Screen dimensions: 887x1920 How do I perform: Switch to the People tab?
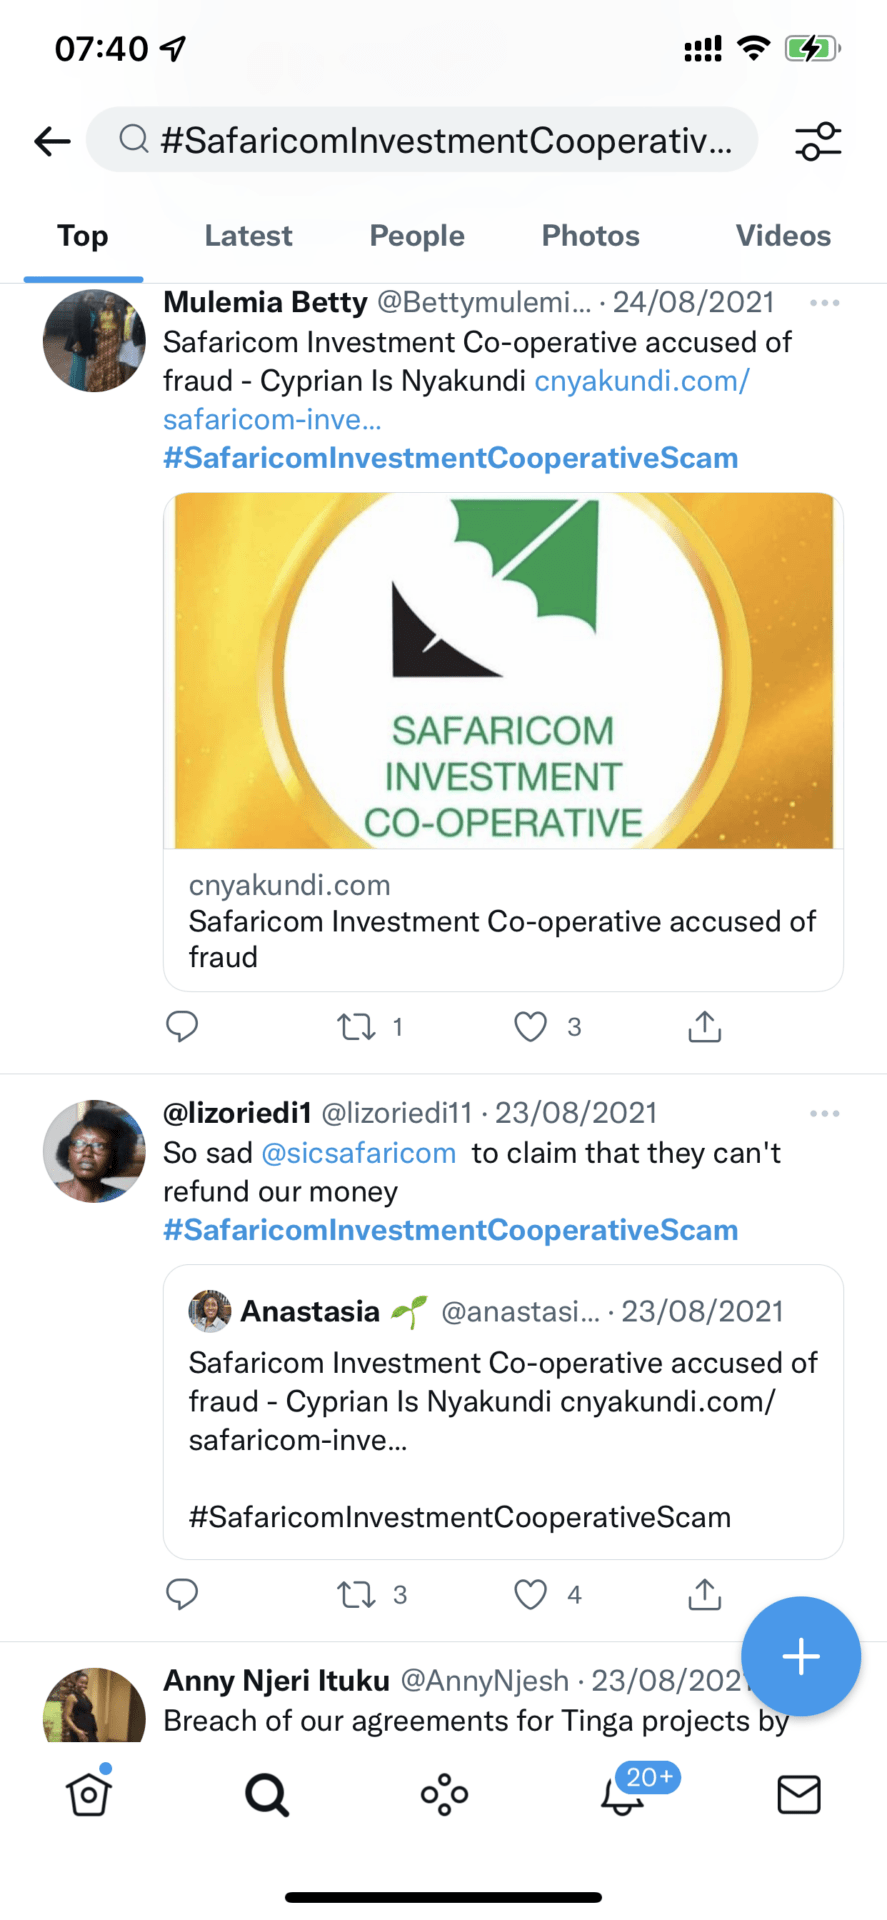click(x=417, y=236)
